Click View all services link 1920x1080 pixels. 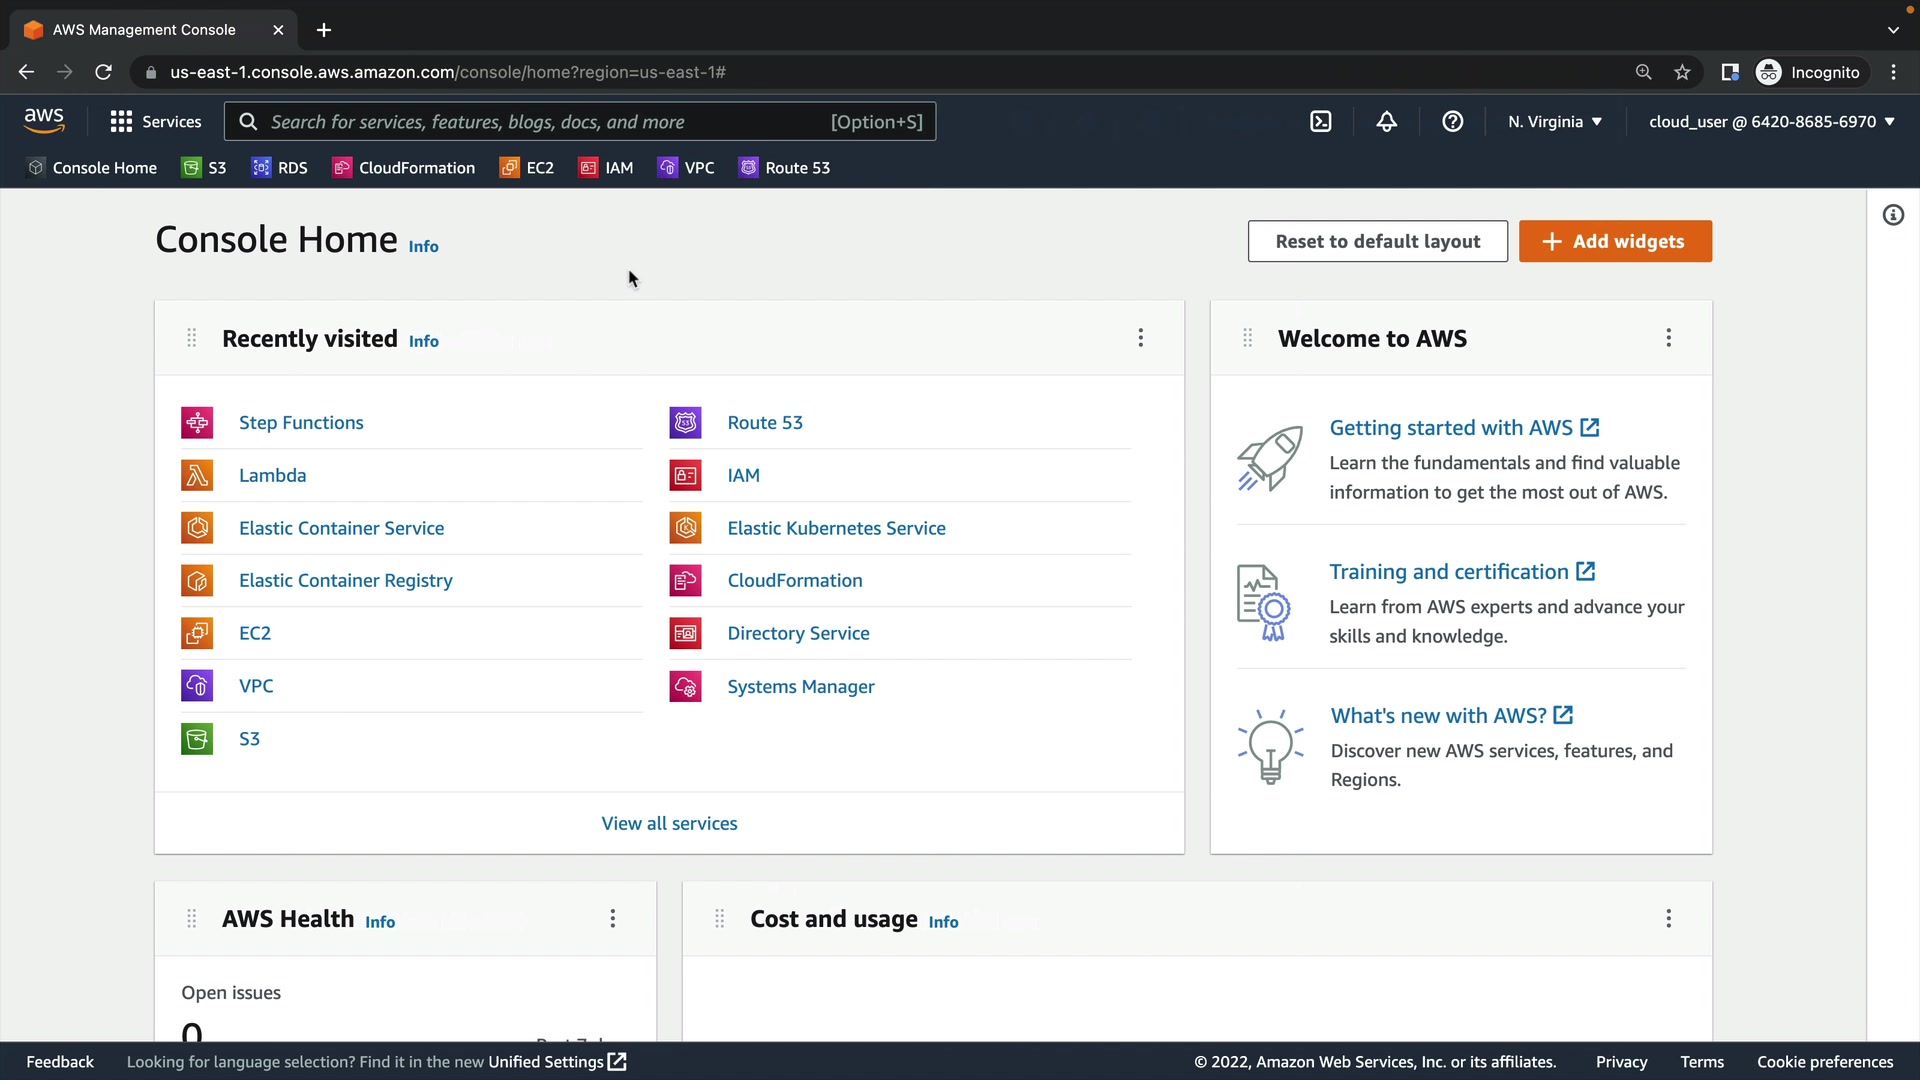pos(669,823)
